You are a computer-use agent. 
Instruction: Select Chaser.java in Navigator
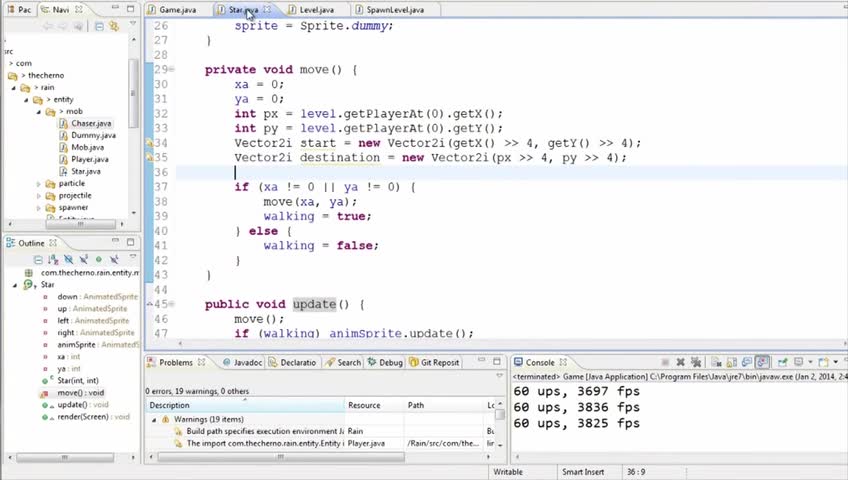pos(85,123)
